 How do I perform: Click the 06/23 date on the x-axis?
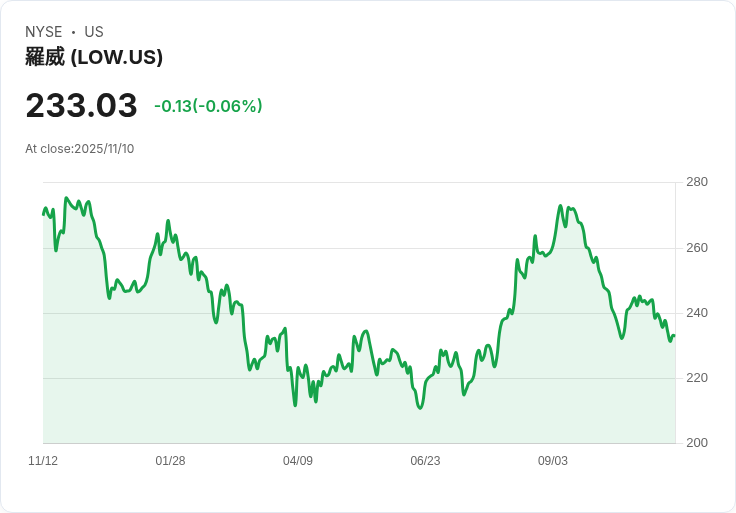[x=425, y=461]
